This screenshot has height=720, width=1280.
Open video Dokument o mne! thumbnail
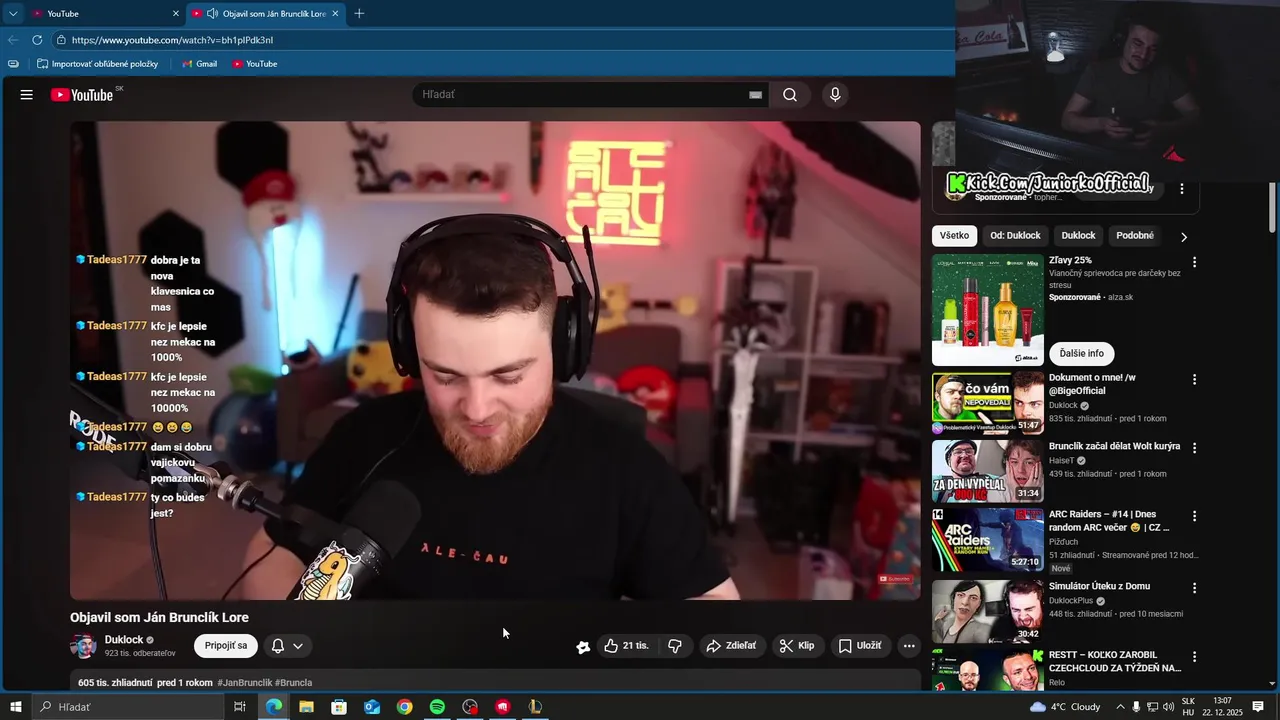click(x=988, y=403)
